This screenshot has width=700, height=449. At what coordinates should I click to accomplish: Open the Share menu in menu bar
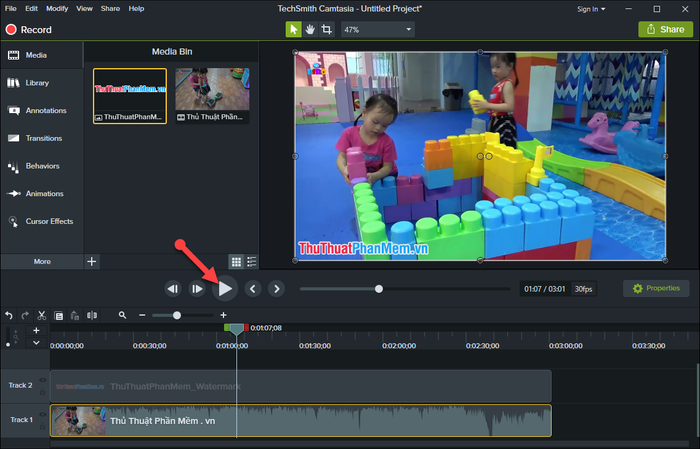coord(110,8)
